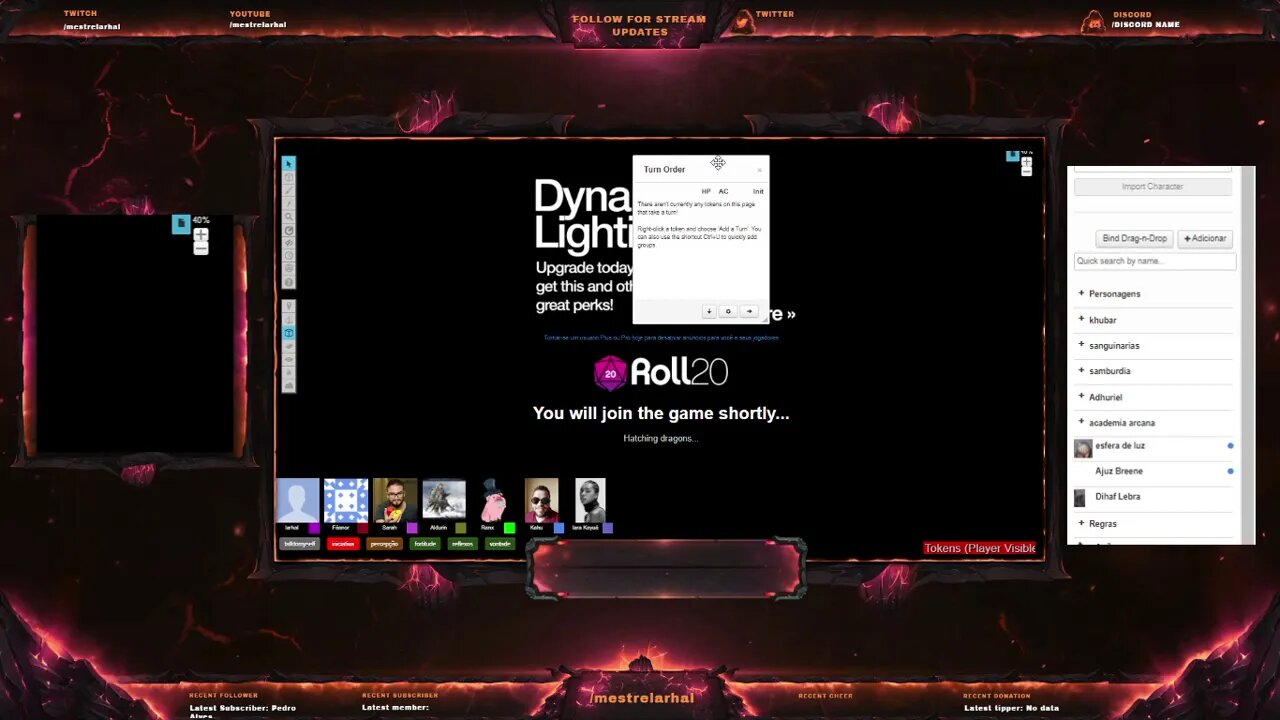The image size is (1280, 720).
Task: Click page icon in left preview panel
Action: (x=181, y=224)
